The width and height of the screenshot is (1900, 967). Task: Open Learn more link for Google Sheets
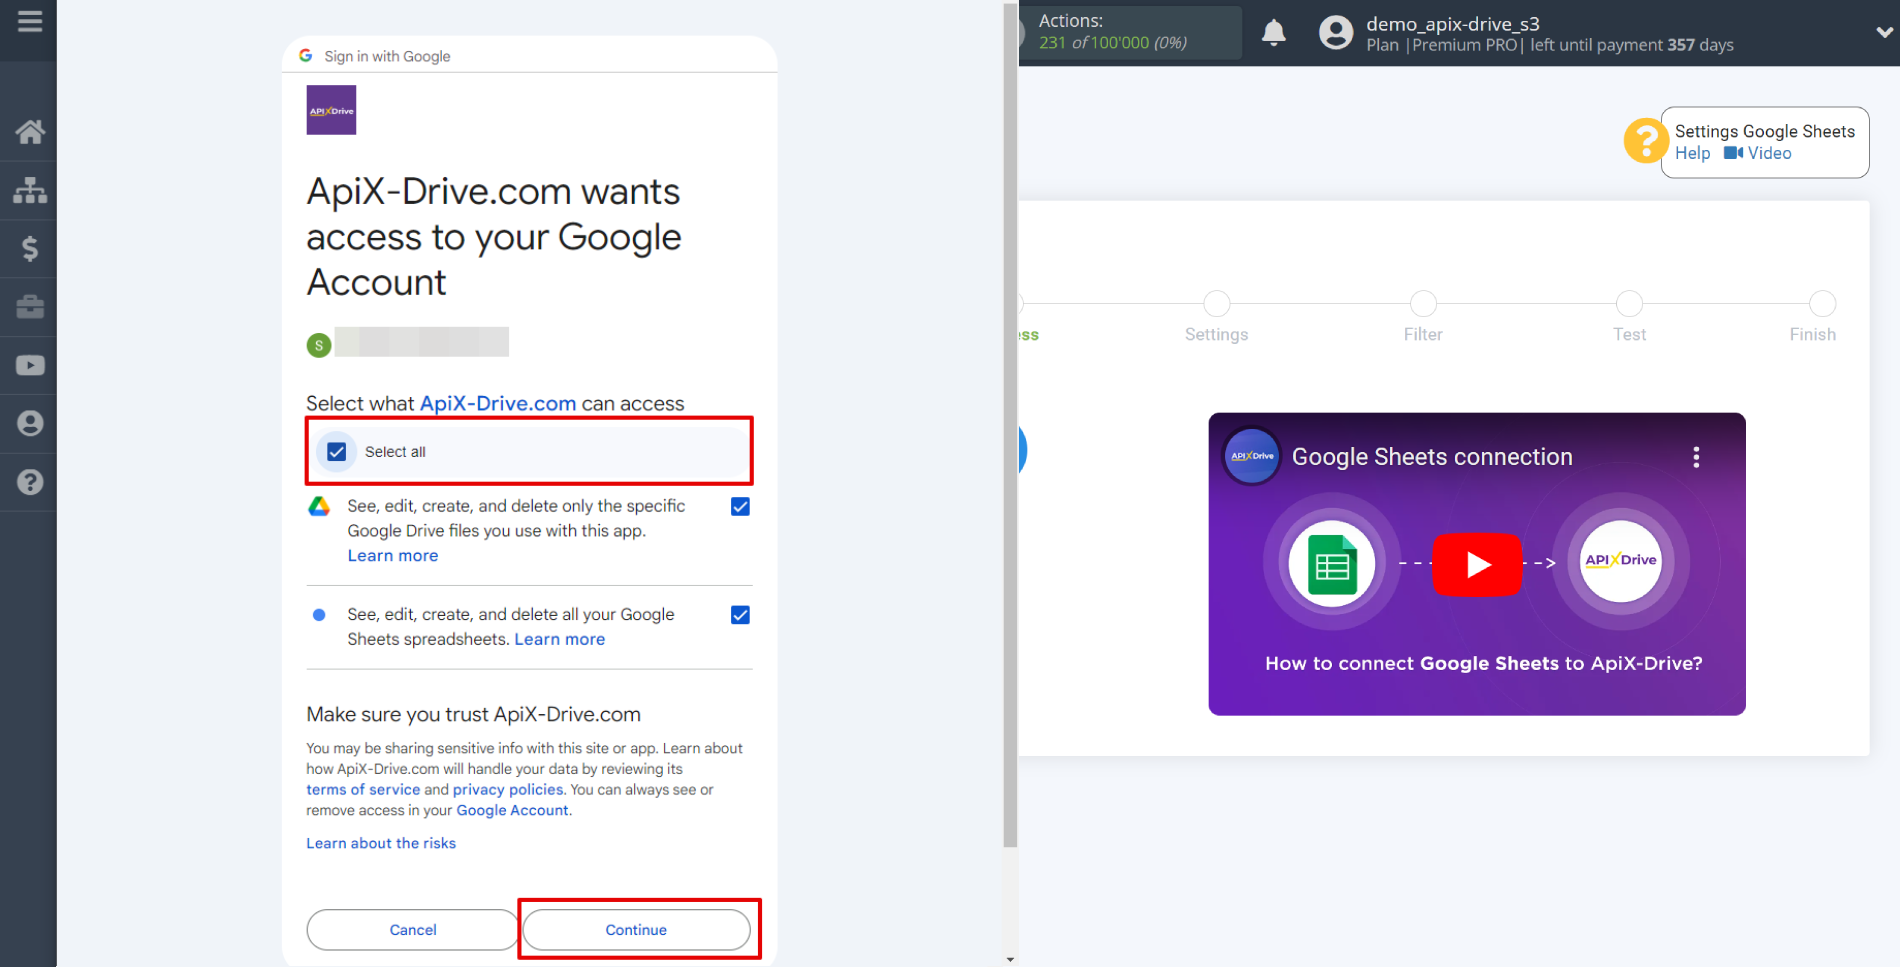point(560,639)
